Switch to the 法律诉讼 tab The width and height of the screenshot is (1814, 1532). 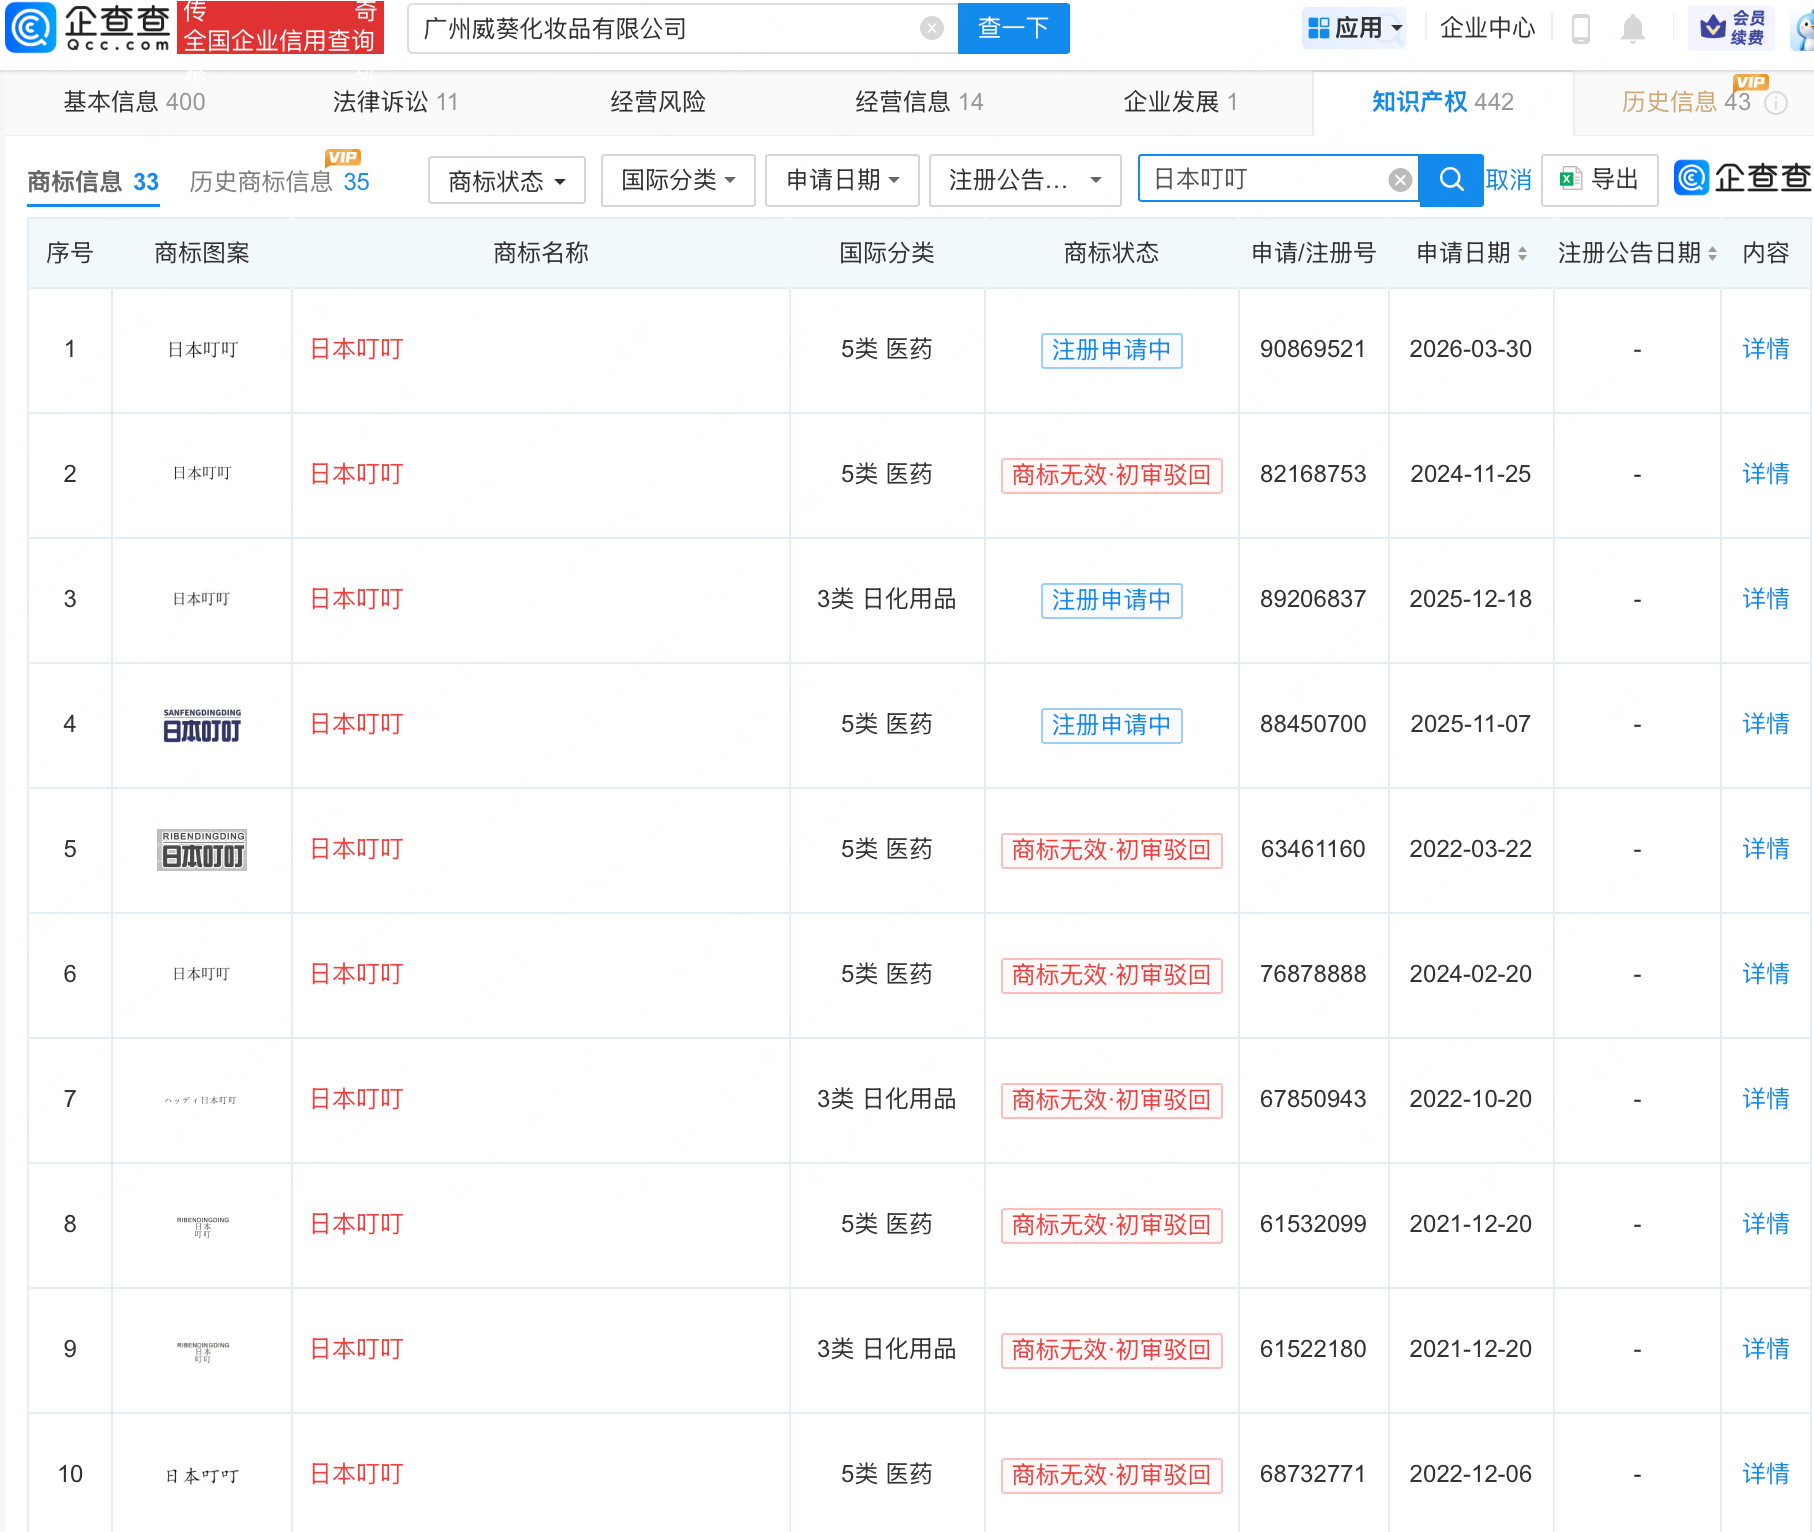(x=395, y=102)
